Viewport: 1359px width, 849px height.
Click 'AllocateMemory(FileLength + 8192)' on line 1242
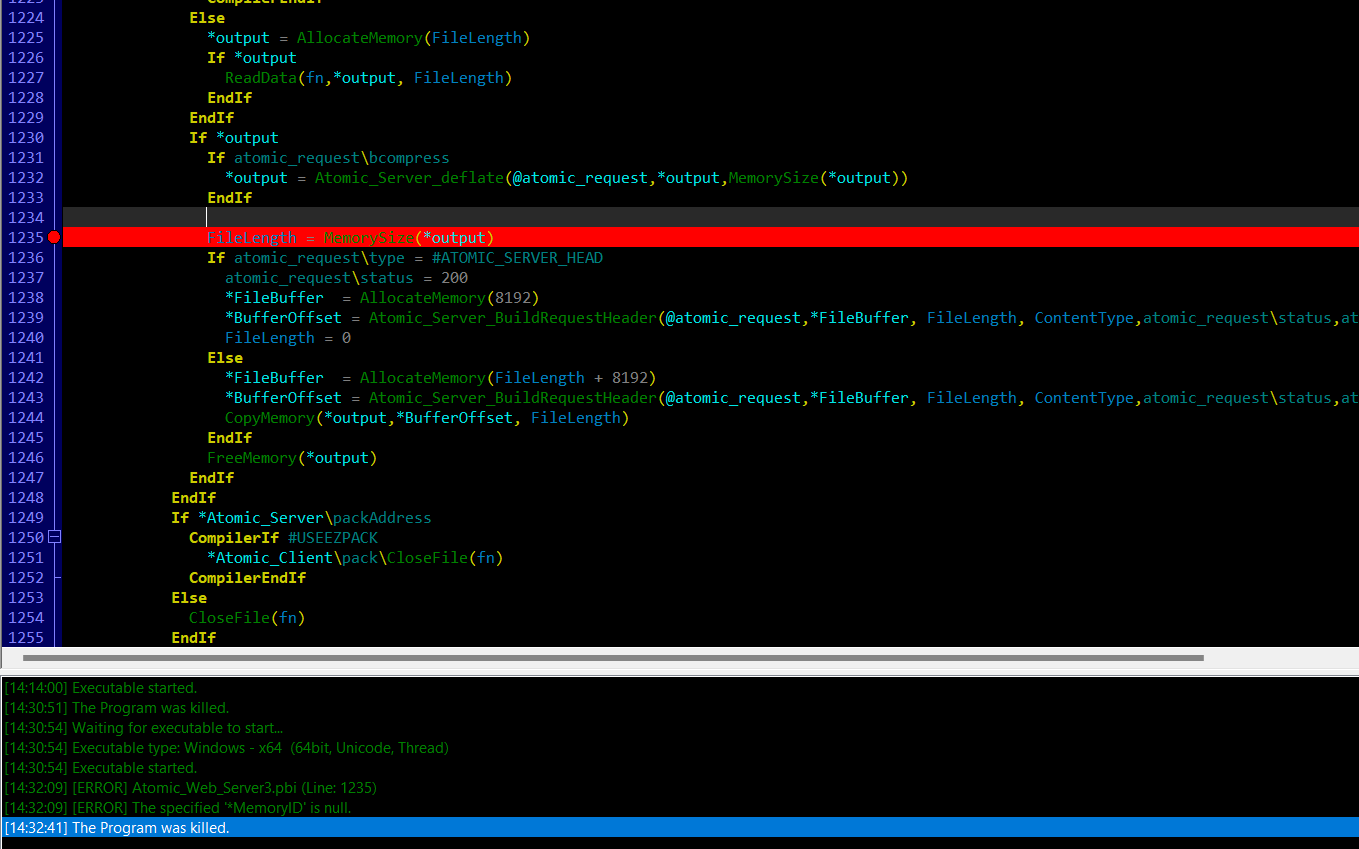507,377
